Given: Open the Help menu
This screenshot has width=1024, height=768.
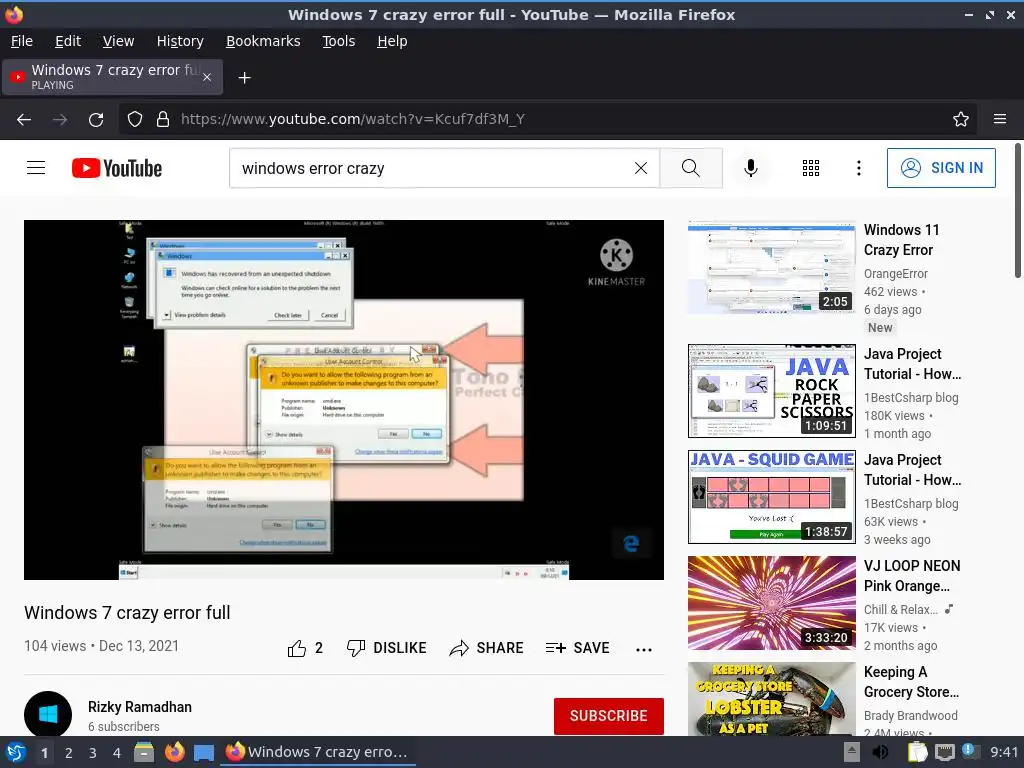Looking at the screenshot, I should pos(392,41).
